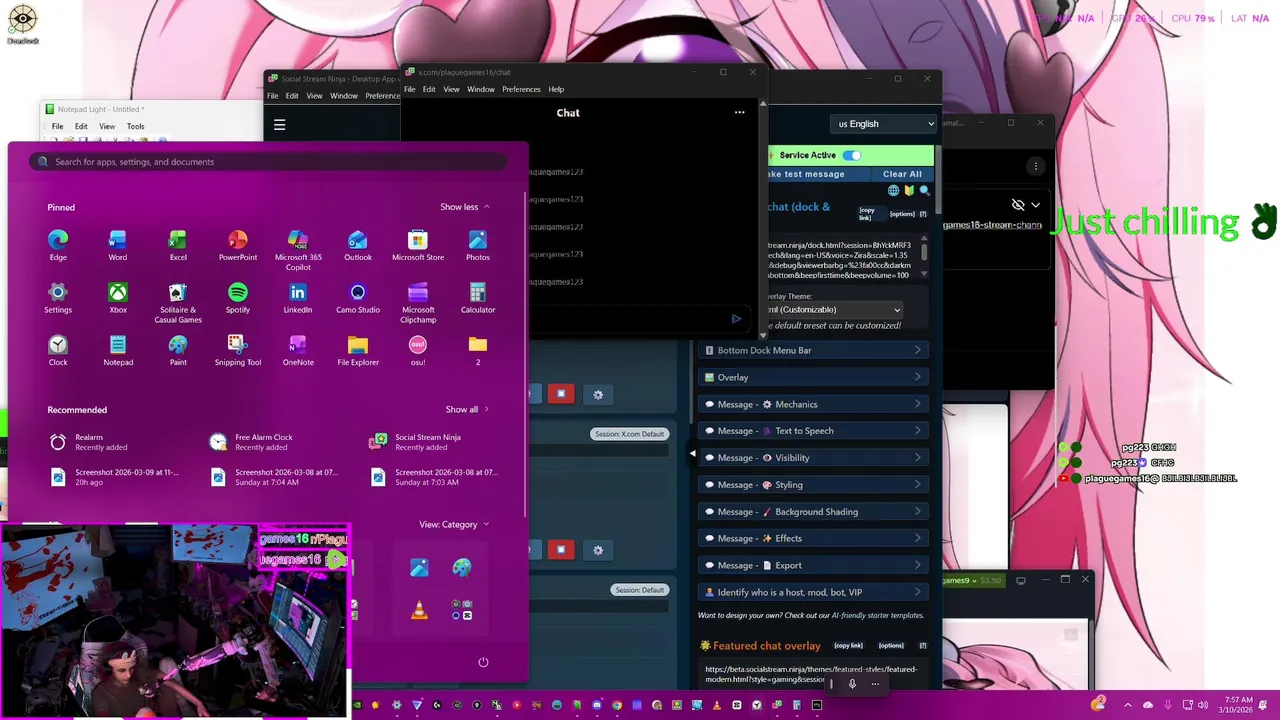Expand Message - Effects section

point(814,538)
